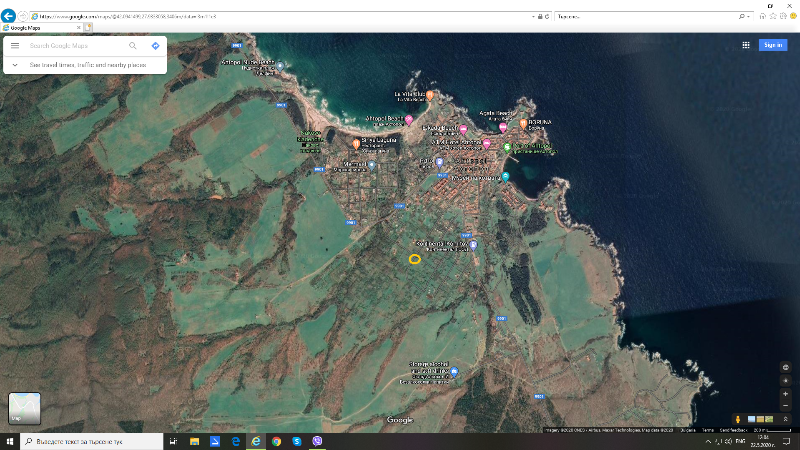Toggle the 3D globe view
Viewport: 800px width, 450px height.
pos(786,366)
